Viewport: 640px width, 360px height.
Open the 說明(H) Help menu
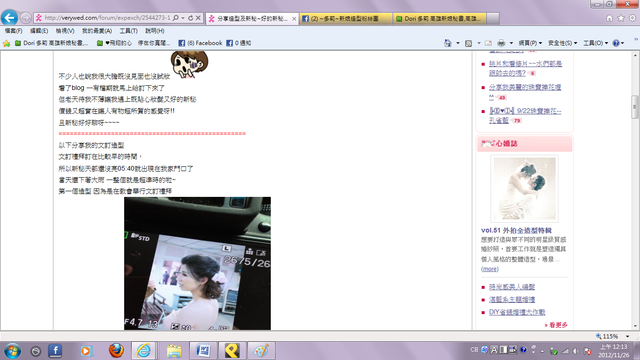tap(155, 31)
